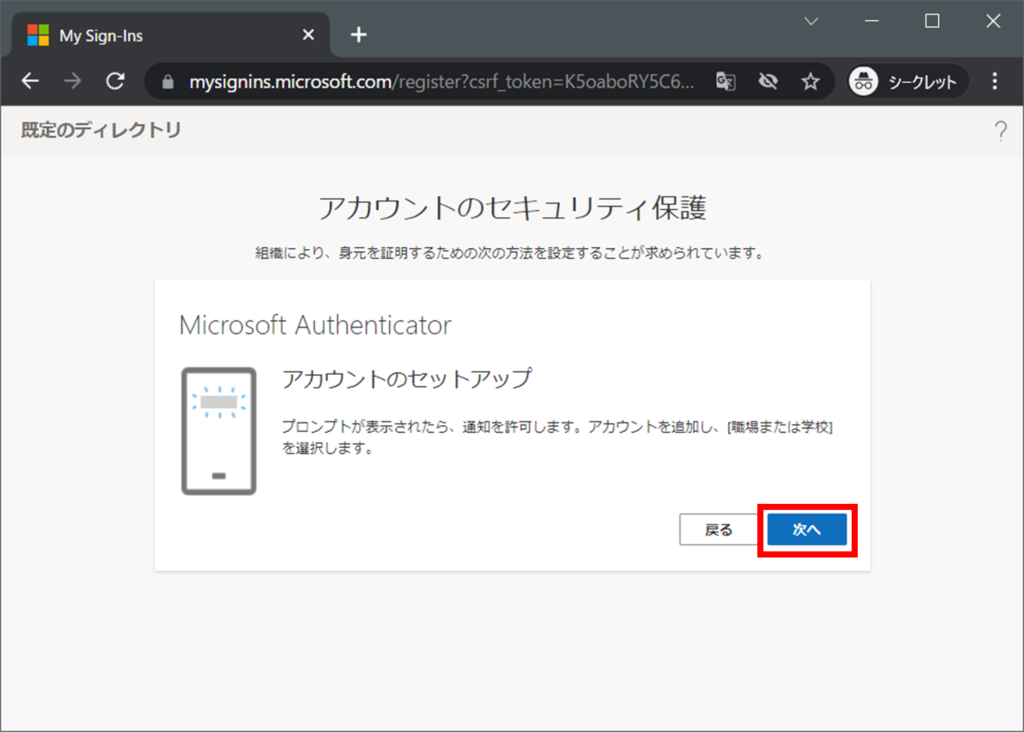Reload the page with refresh icon
The image size is (1024, 732).
[x=116, y=81]
